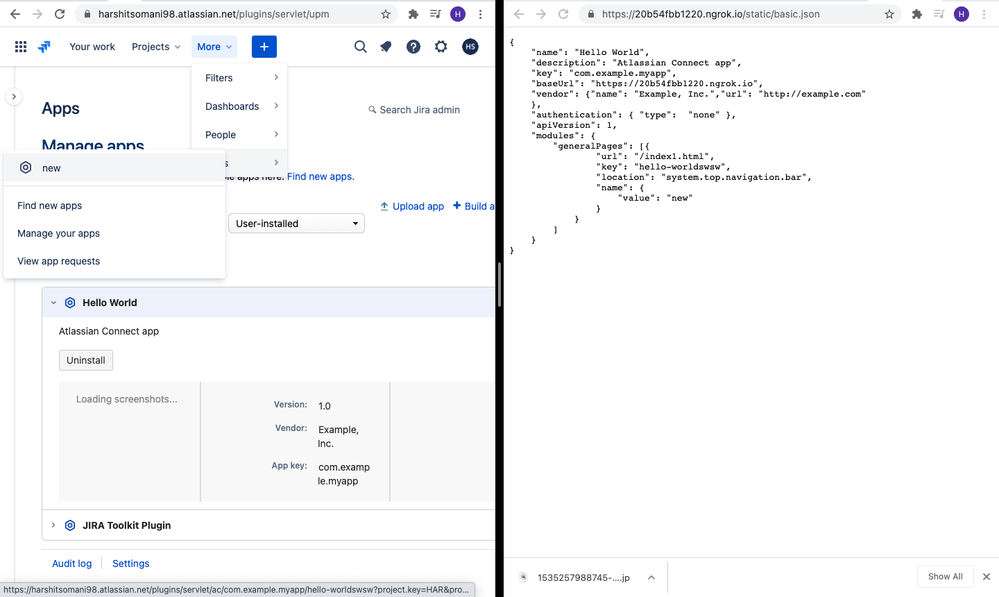Click the blue Create plus button
Image resolution: width=999 pixels, height=597 pixels.
click(264, 47)
